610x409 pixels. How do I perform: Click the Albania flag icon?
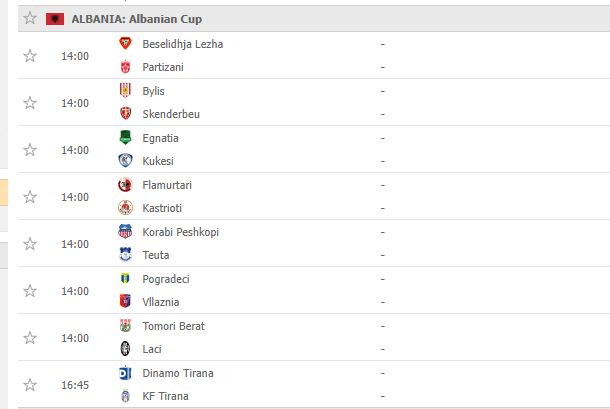click(55, 19)
